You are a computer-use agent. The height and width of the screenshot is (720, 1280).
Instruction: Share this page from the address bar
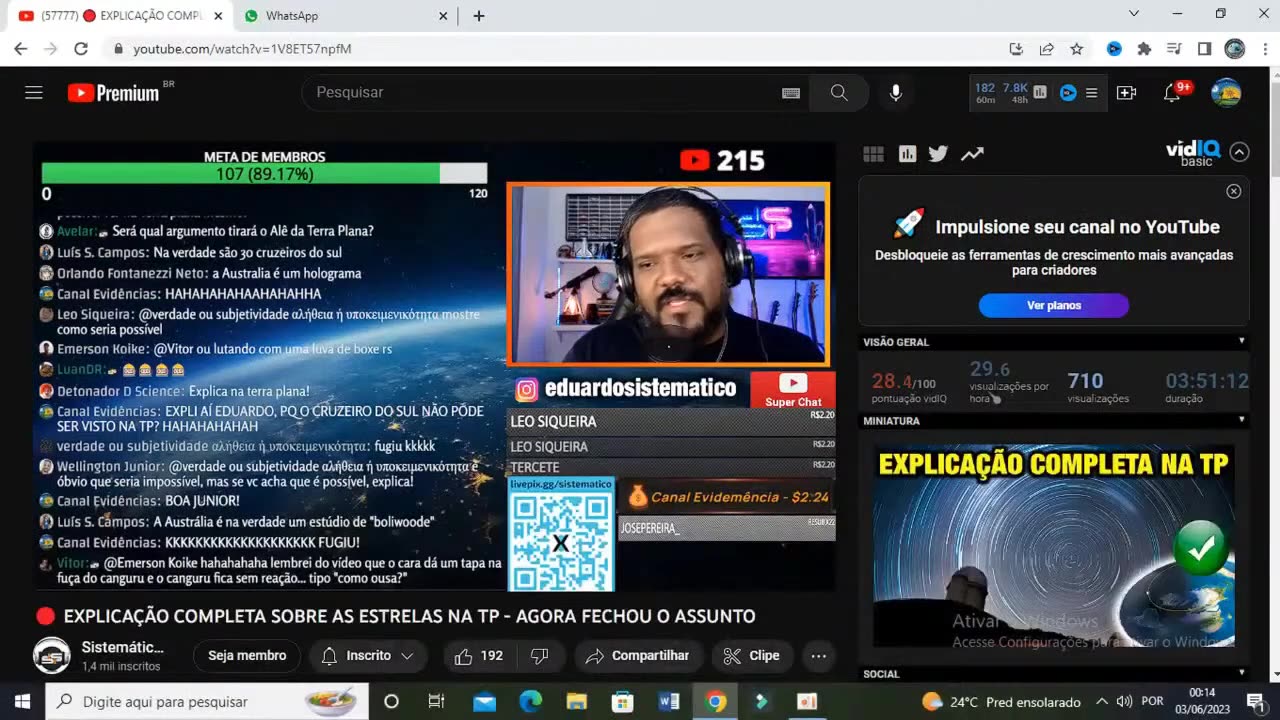click(x=1046, y=48)
